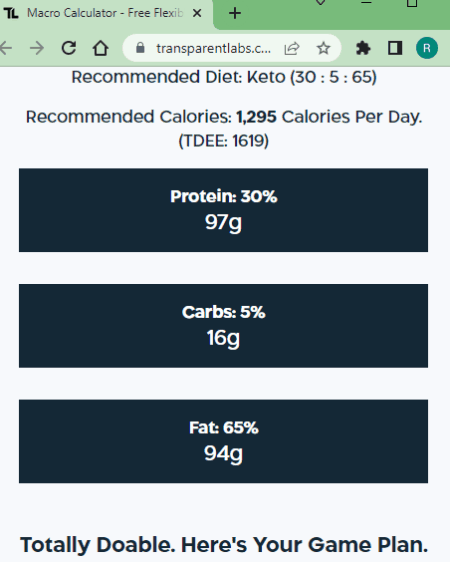
Task: Open the R profile avatar menu
Action: tap(427, 48)
